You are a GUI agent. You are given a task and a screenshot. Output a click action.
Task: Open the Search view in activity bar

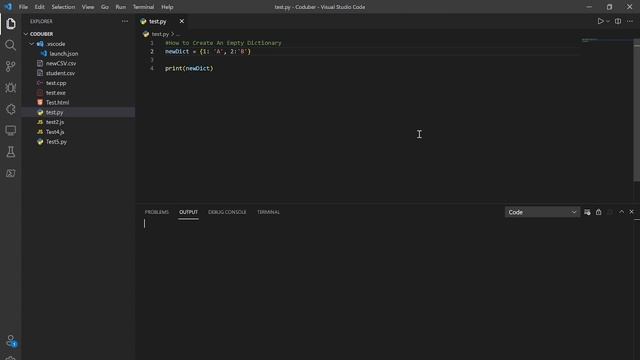(11, 45)
